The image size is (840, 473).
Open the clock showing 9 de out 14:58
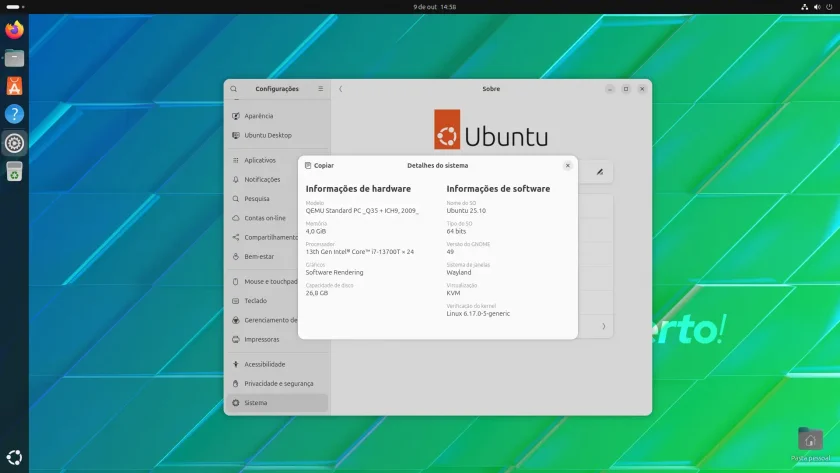point(434,7)
